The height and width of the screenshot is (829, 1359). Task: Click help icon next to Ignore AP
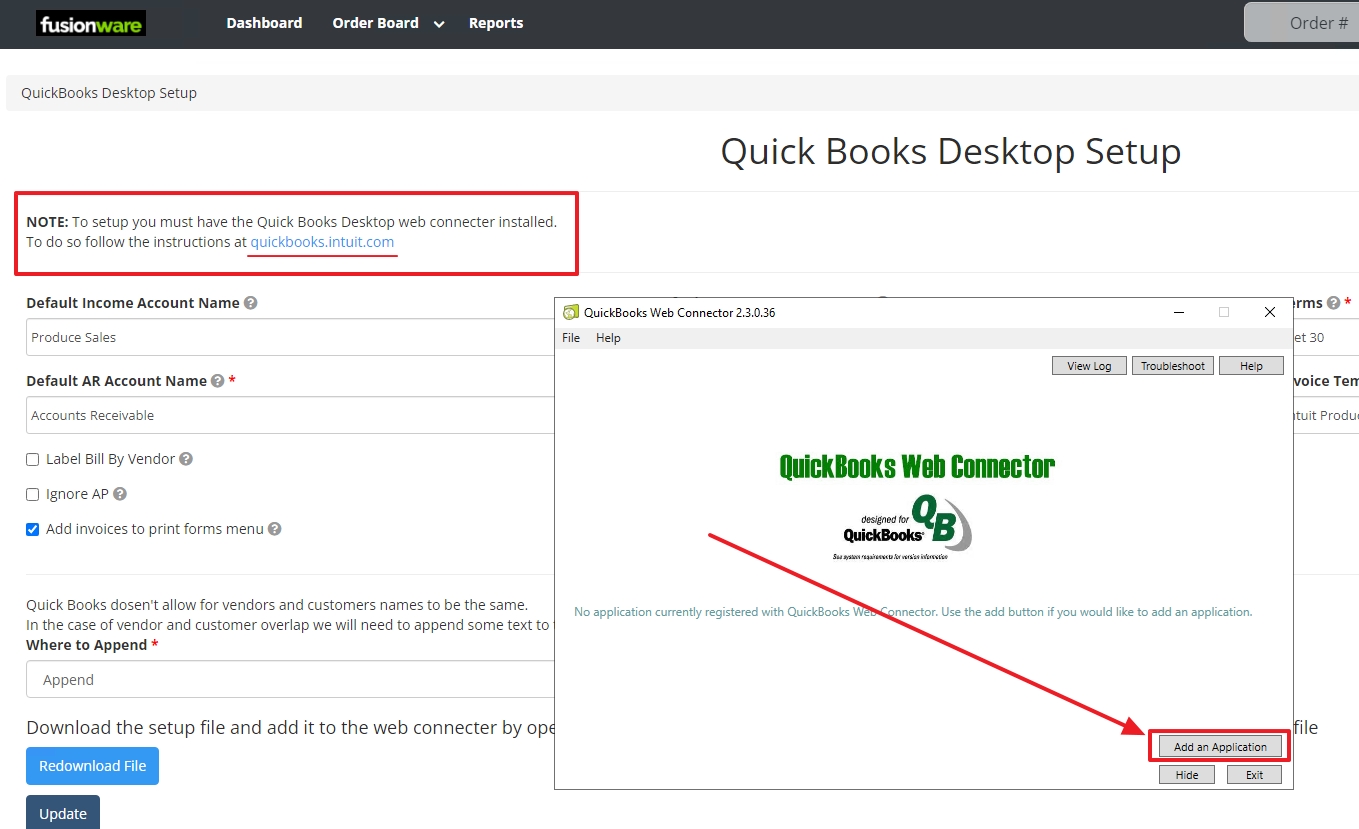click(120, 494)
